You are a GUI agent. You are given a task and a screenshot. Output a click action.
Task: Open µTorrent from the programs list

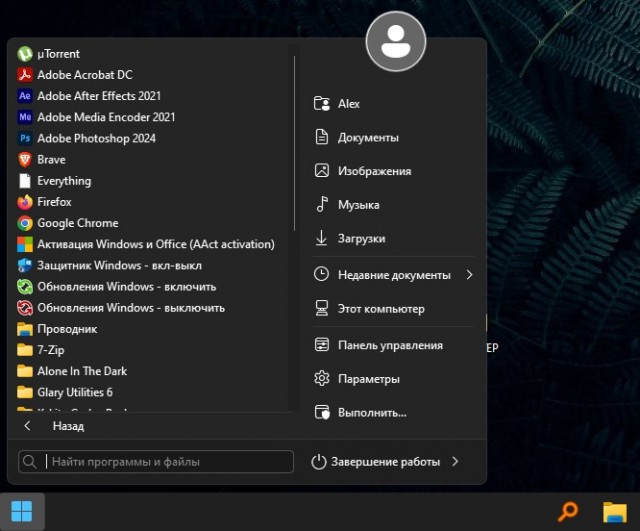point(48,54)
